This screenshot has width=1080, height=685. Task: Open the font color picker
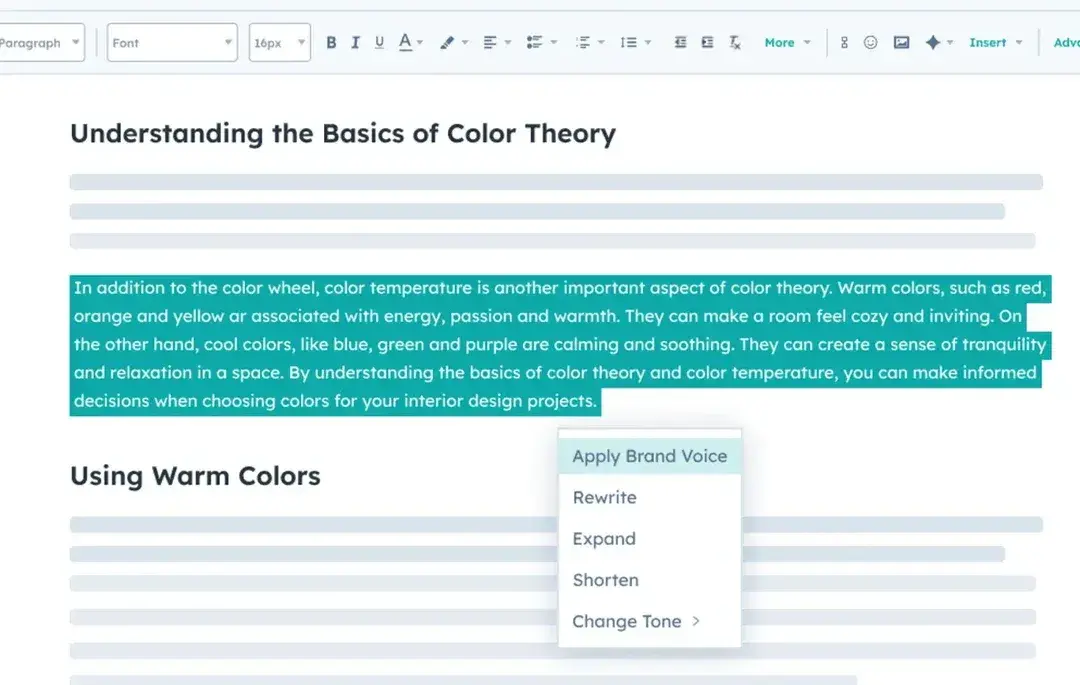[x=407, y=42]
